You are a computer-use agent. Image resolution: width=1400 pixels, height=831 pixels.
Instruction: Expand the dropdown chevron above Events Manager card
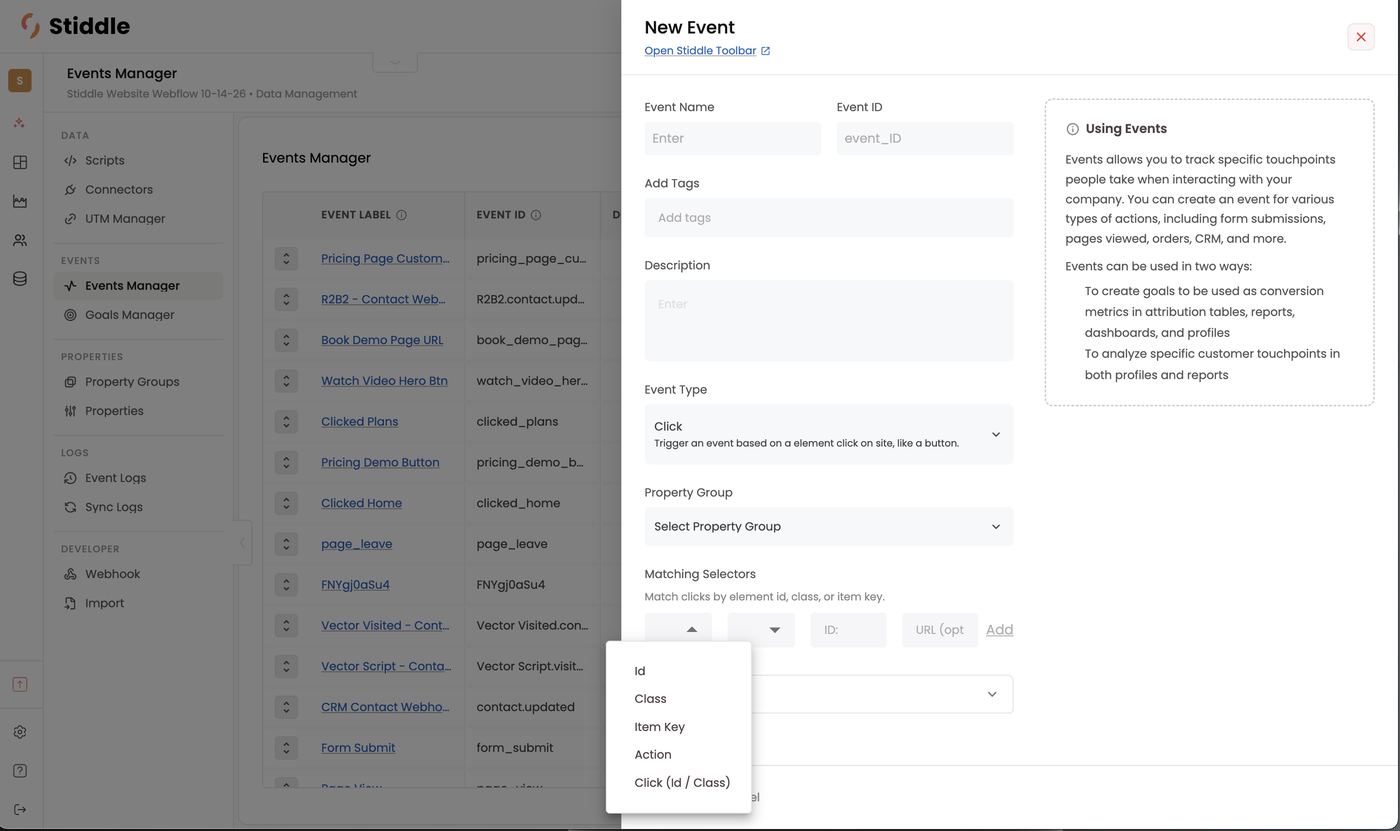pyautogui.click(x=395, y=61)
